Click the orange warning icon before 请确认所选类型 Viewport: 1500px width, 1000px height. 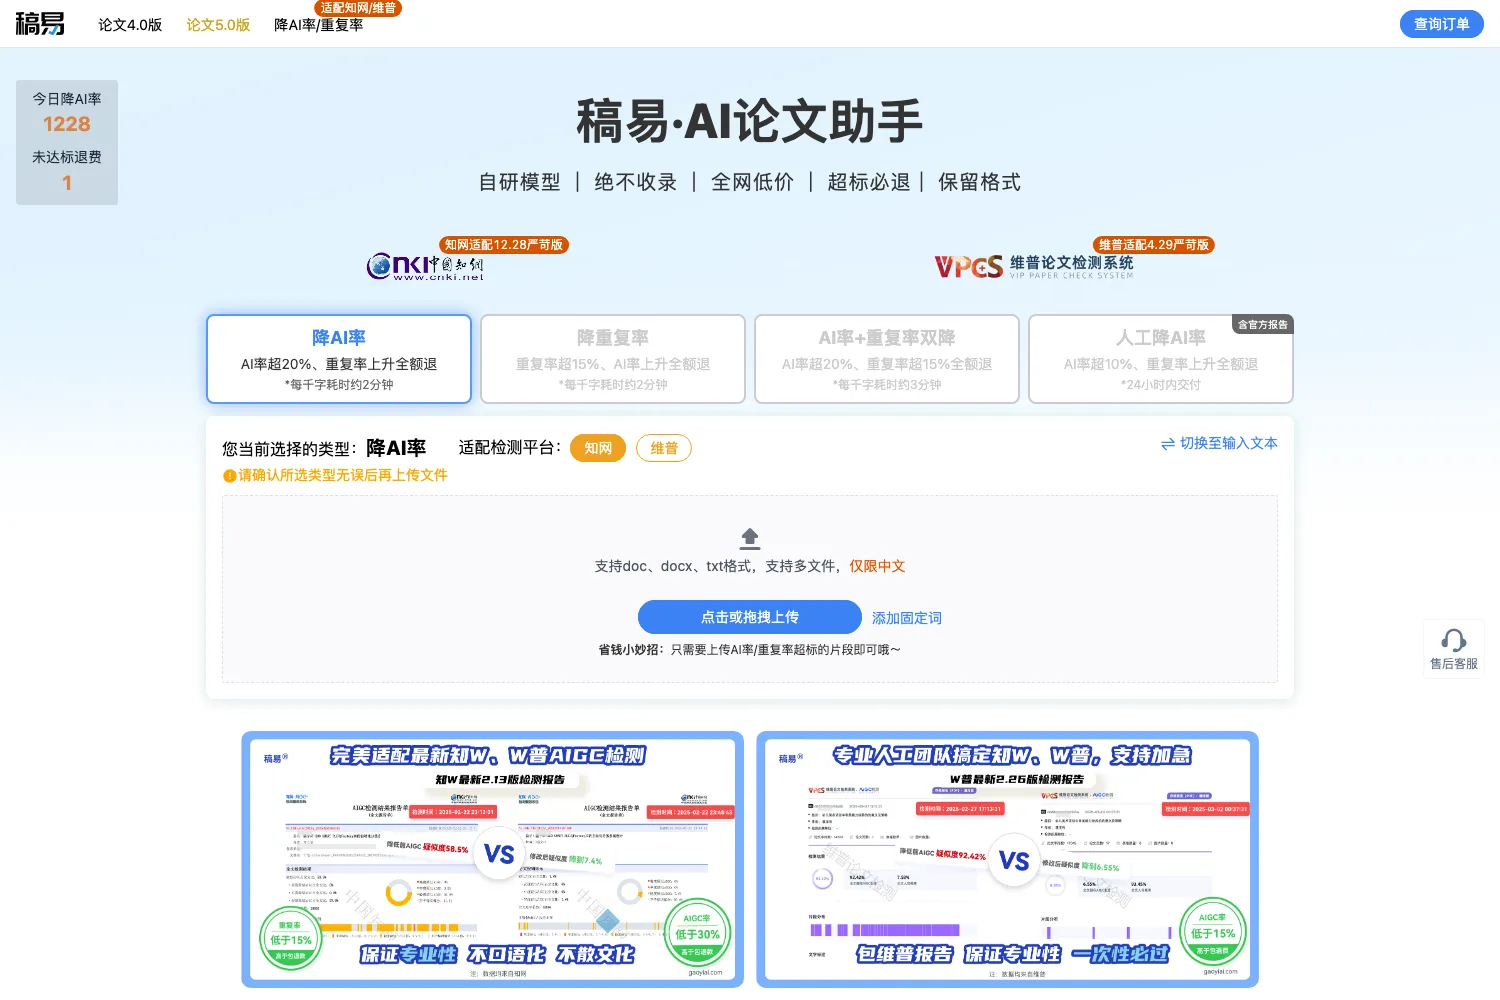click(229, 476)
